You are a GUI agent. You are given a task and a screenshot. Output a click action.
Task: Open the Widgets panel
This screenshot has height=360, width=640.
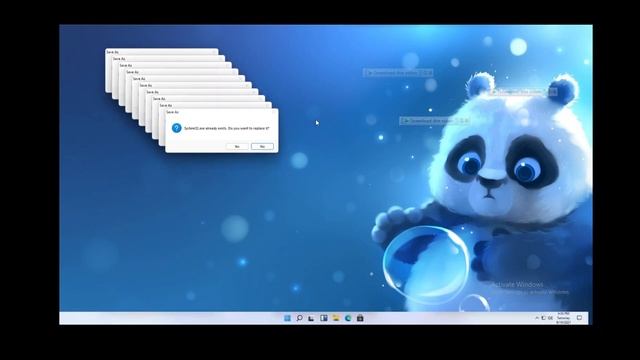point(324,318)
